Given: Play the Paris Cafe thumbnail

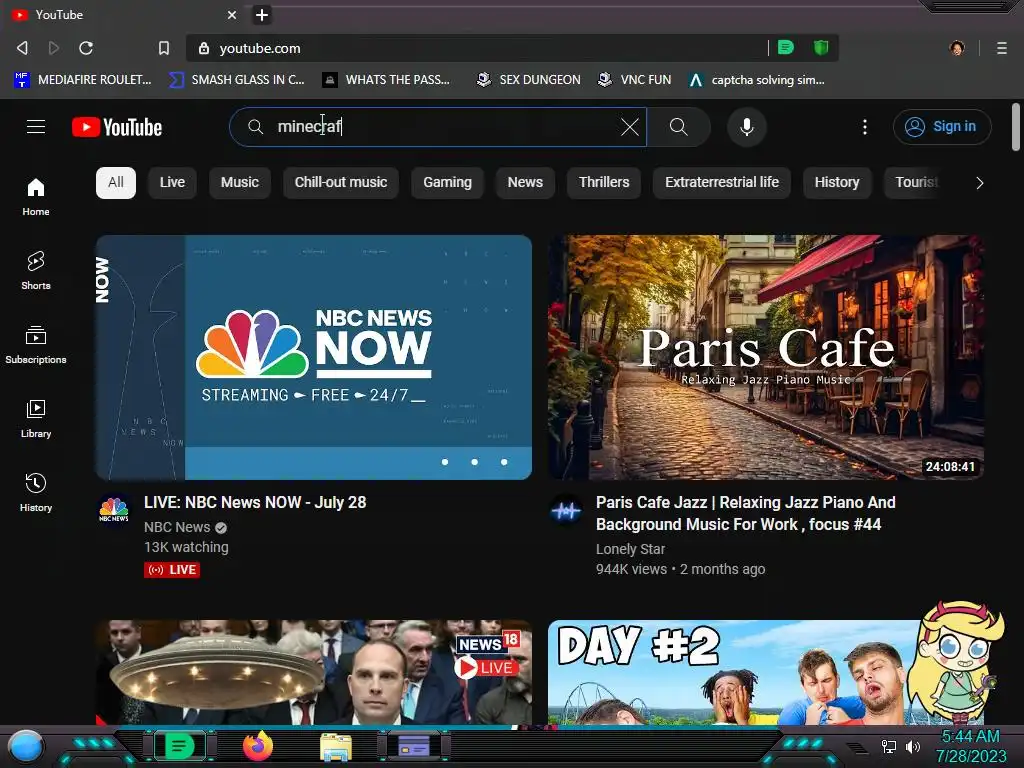Looking at the screenshot, I should point(766,357).
